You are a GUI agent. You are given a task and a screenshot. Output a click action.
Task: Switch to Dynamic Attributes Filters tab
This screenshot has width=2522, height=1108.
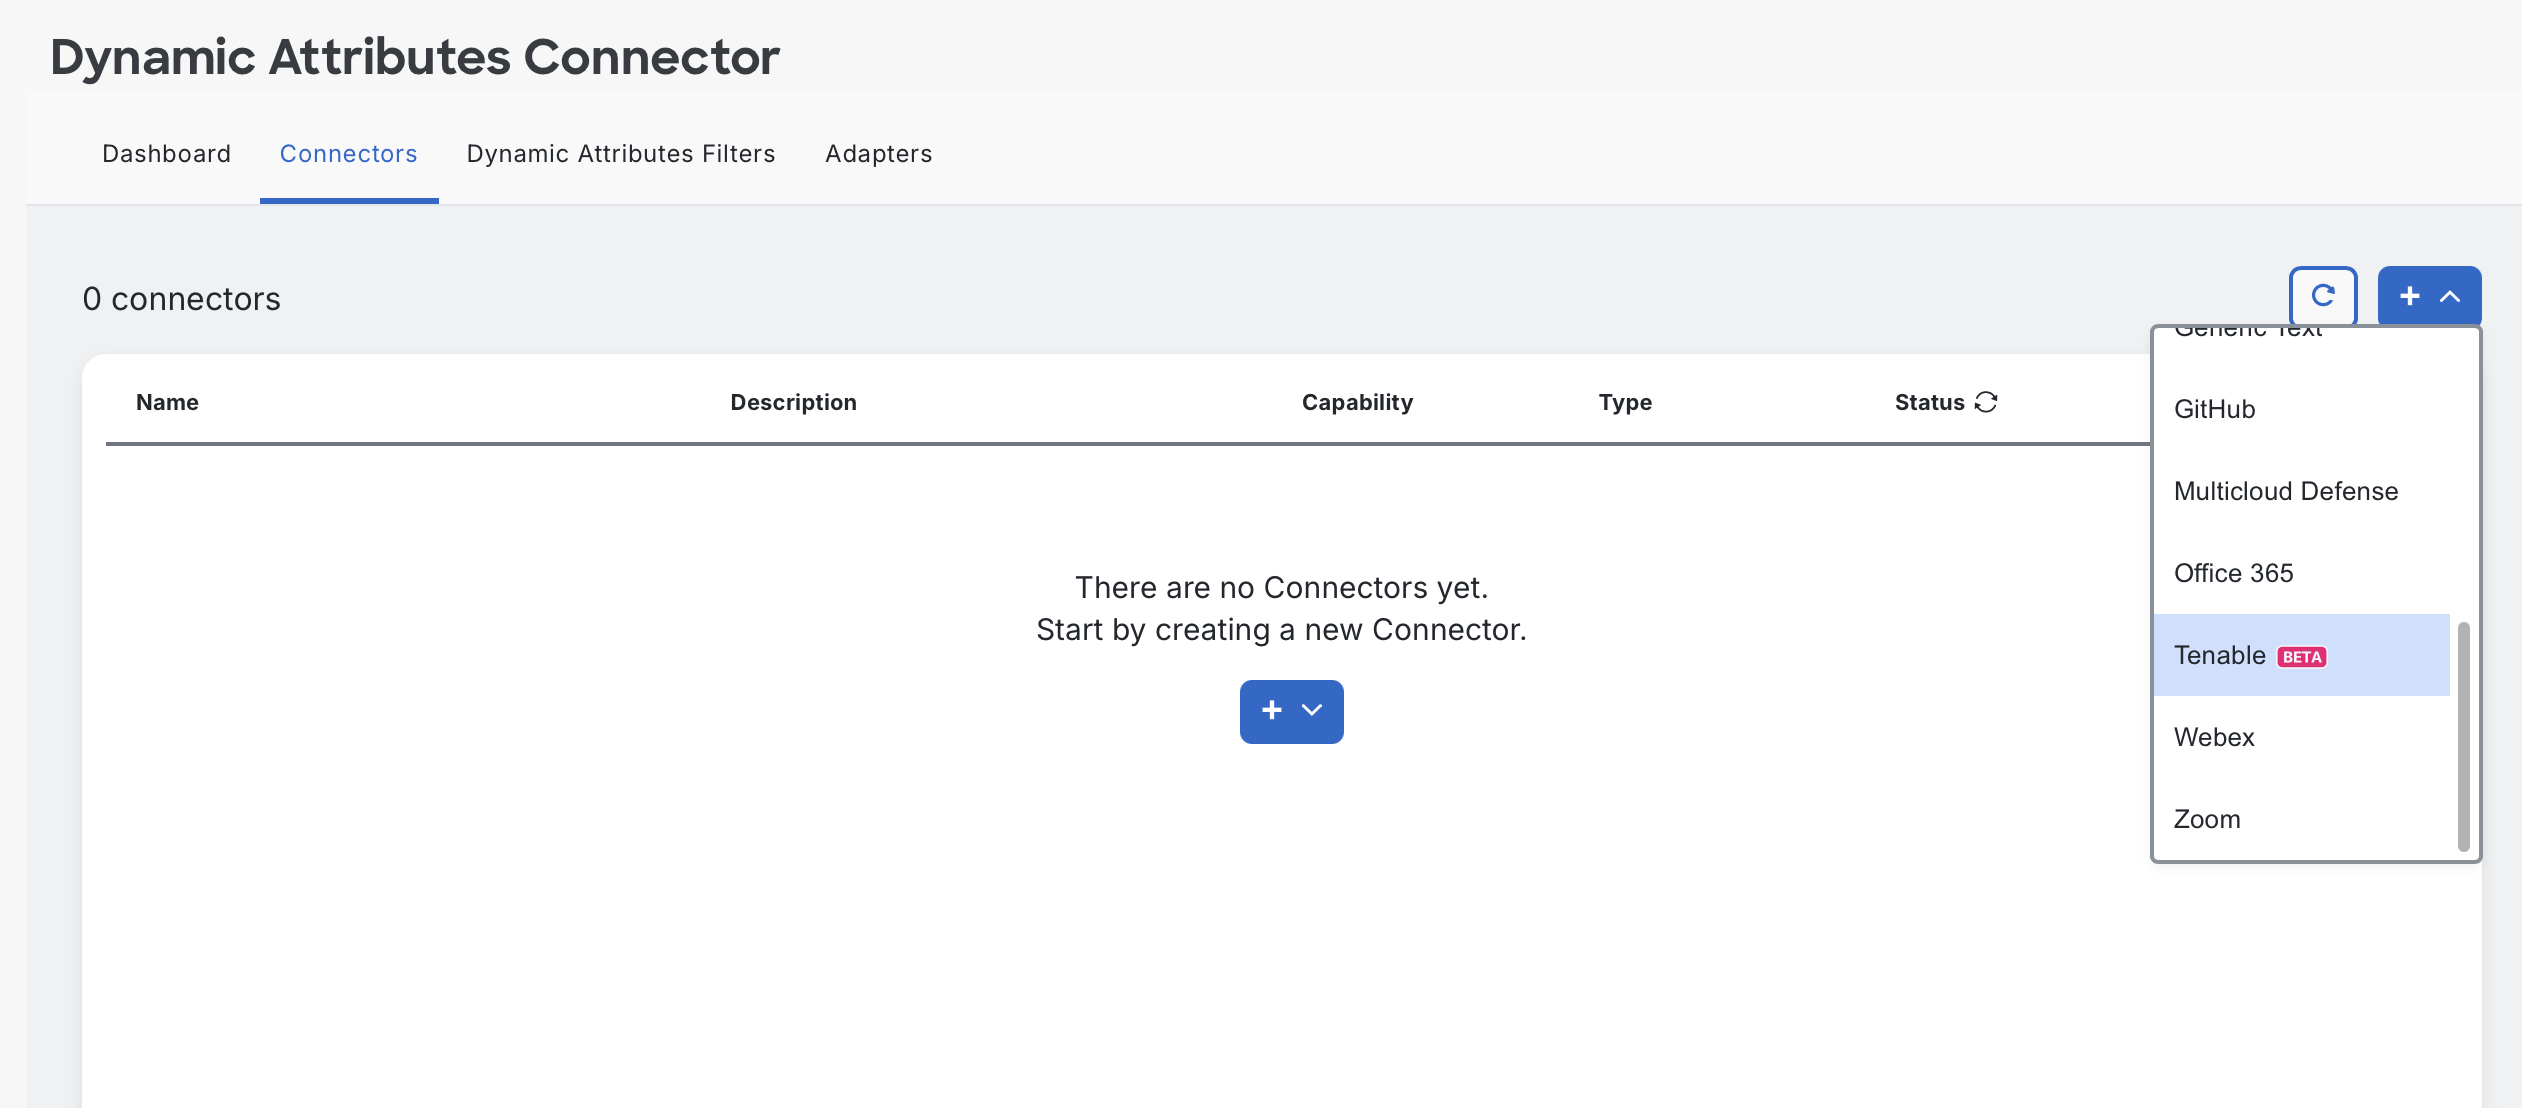pos(620,153)
